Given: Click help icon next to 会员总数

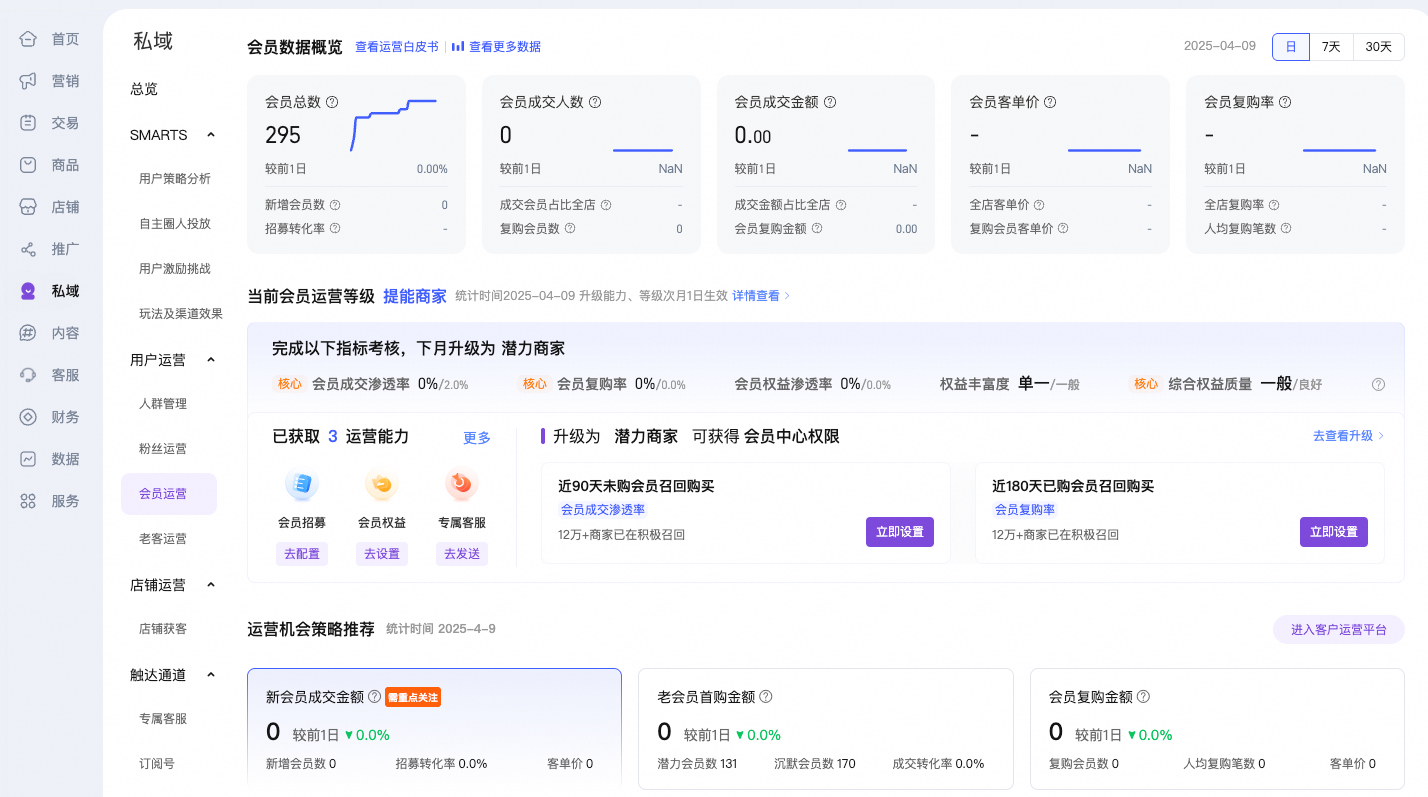Looking at the screenshot, I should 332,102.
